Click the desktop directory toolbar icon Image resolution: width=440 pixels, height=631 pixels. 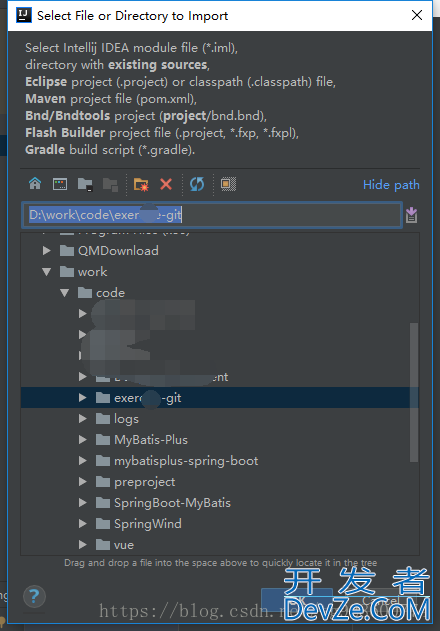(x=60, y=184)
